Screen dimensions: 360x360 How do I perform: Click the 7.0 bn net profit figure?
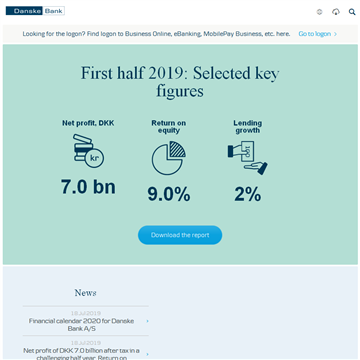tap(88, 186)
